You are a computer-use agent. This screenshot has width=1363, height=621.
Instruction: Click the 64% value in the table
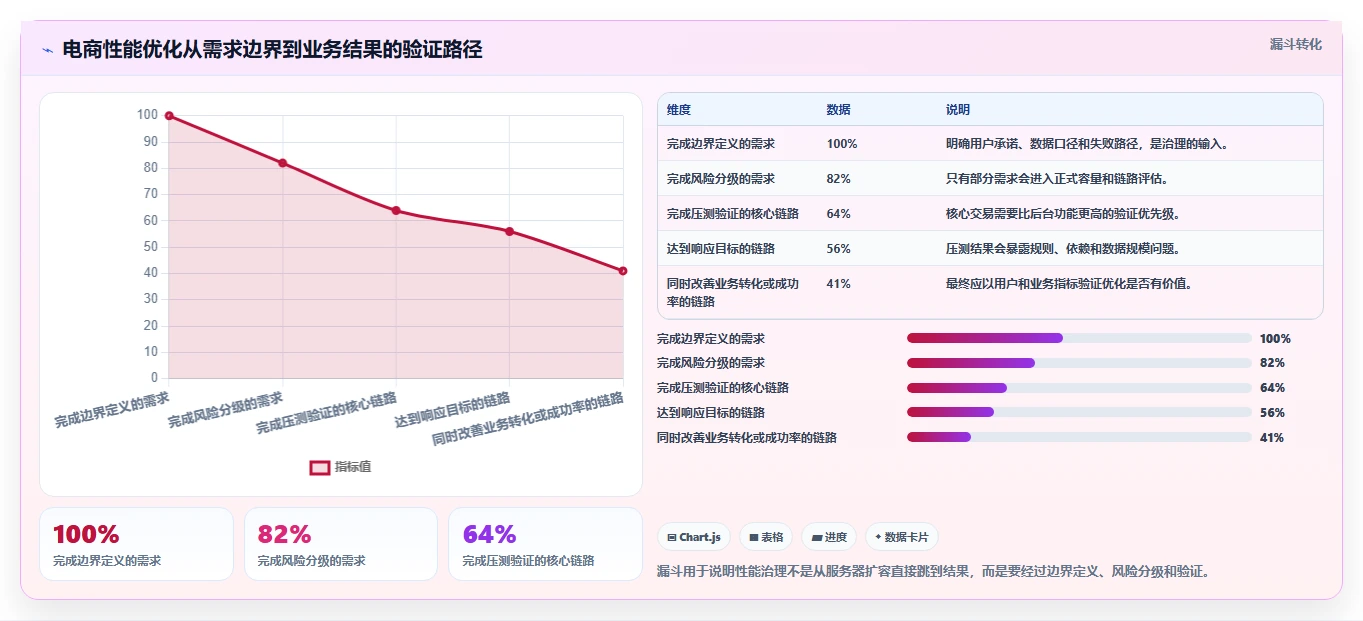[x=839, y=214]
